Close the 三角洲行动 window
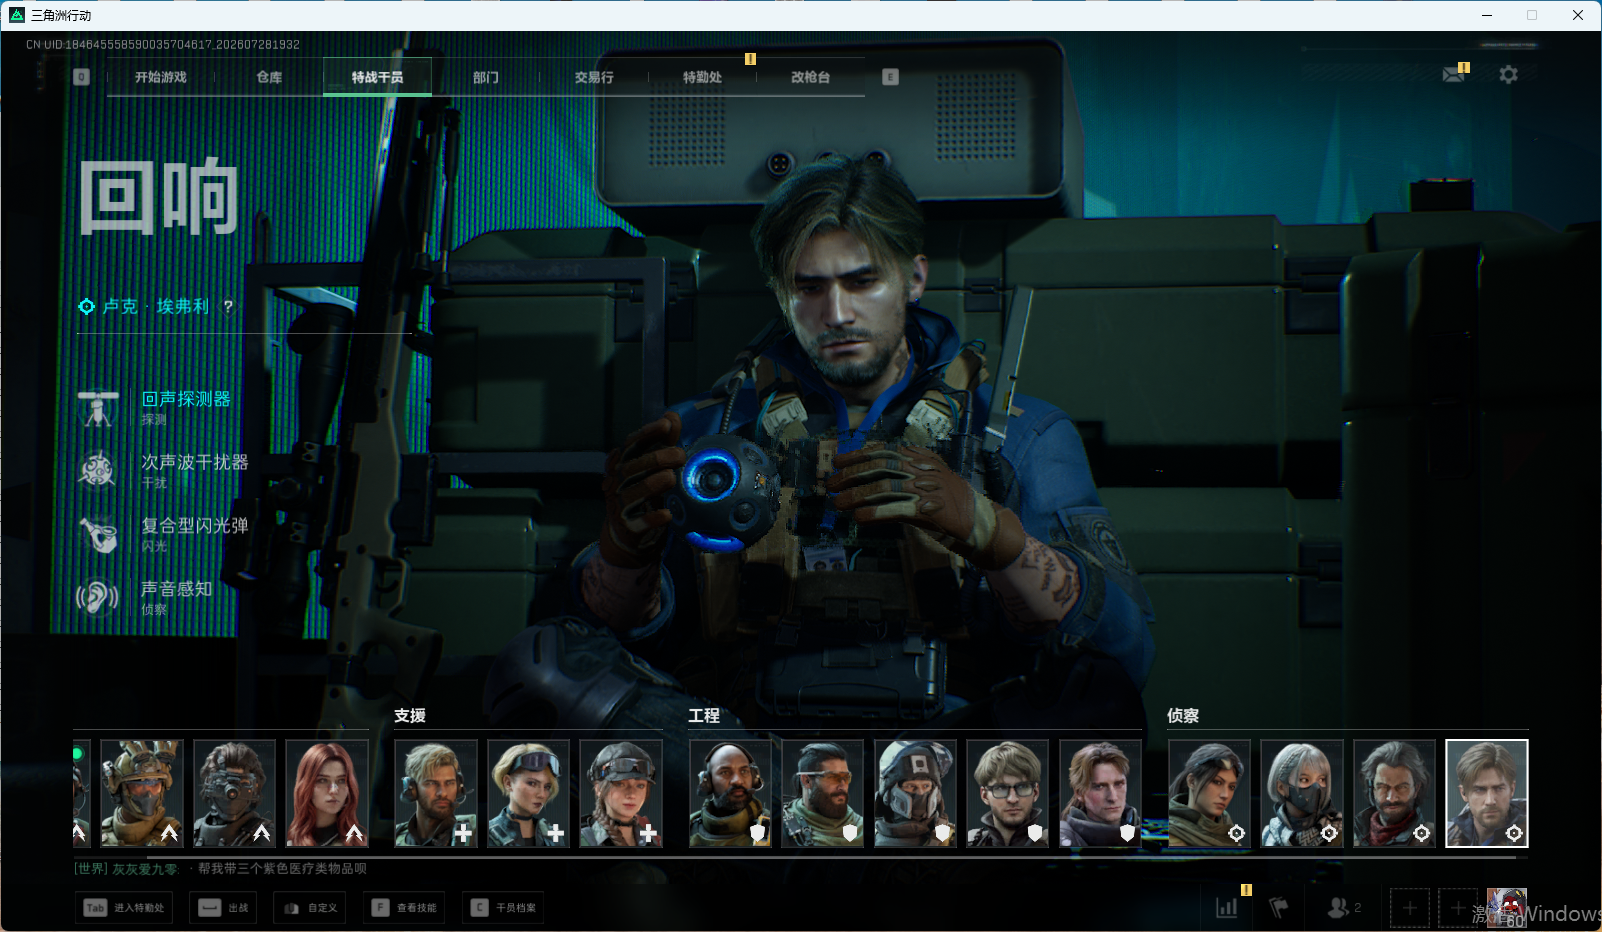Image resolution: width=1602 pixels, height=932 pixels. click(1578, 15)
